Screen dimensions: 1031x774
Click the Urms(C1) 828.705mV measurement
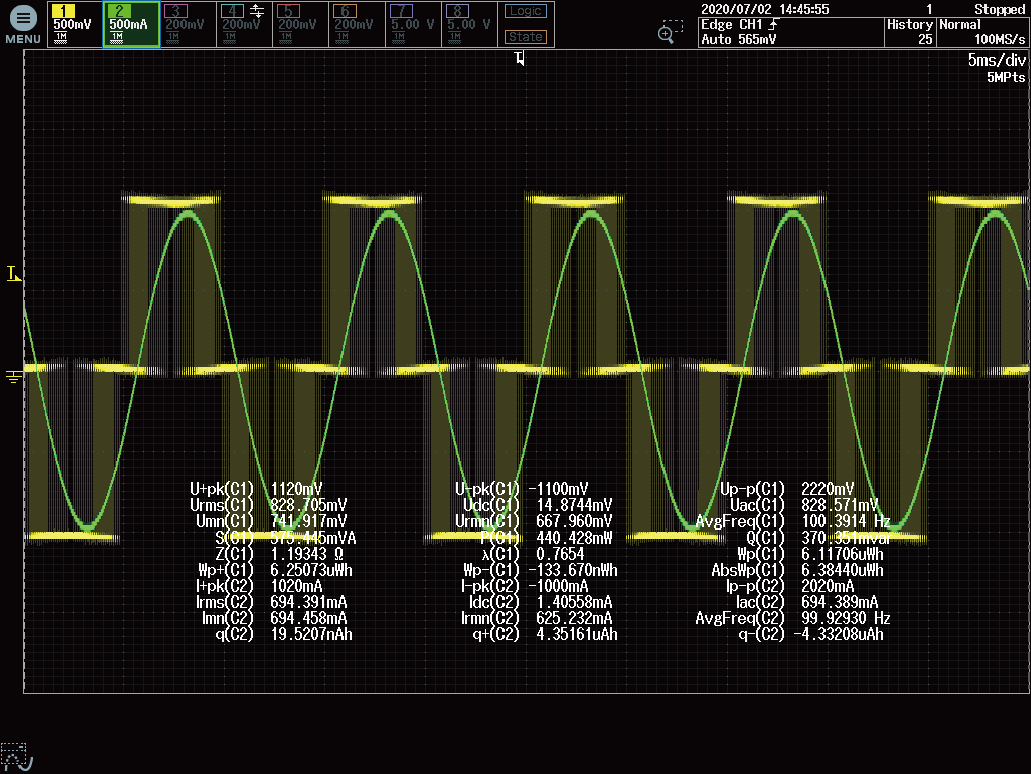(x=269, y=505)
